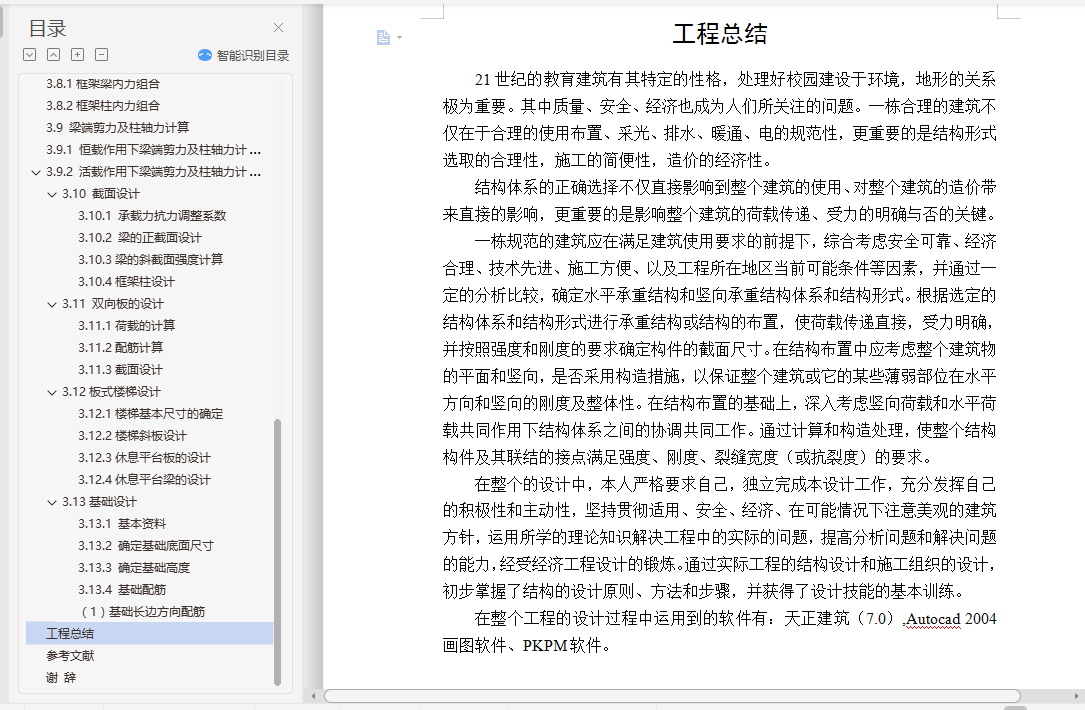Click the collapse-all-levels icon under 目录
Viewport: 1085px width, 710px height.
(x=53, y=55)
